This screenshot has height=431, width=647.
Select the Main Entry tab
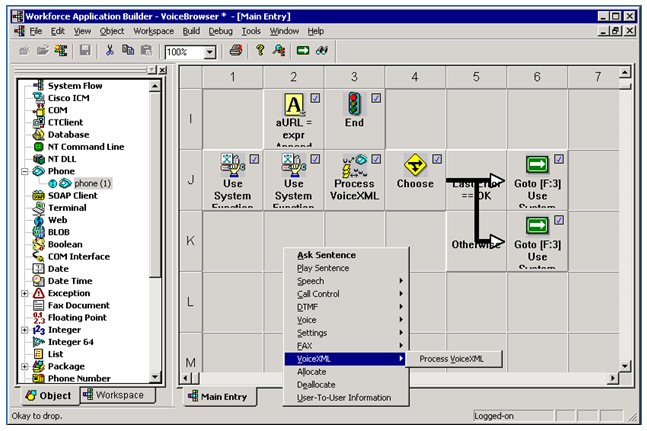[x=222, y=397]
